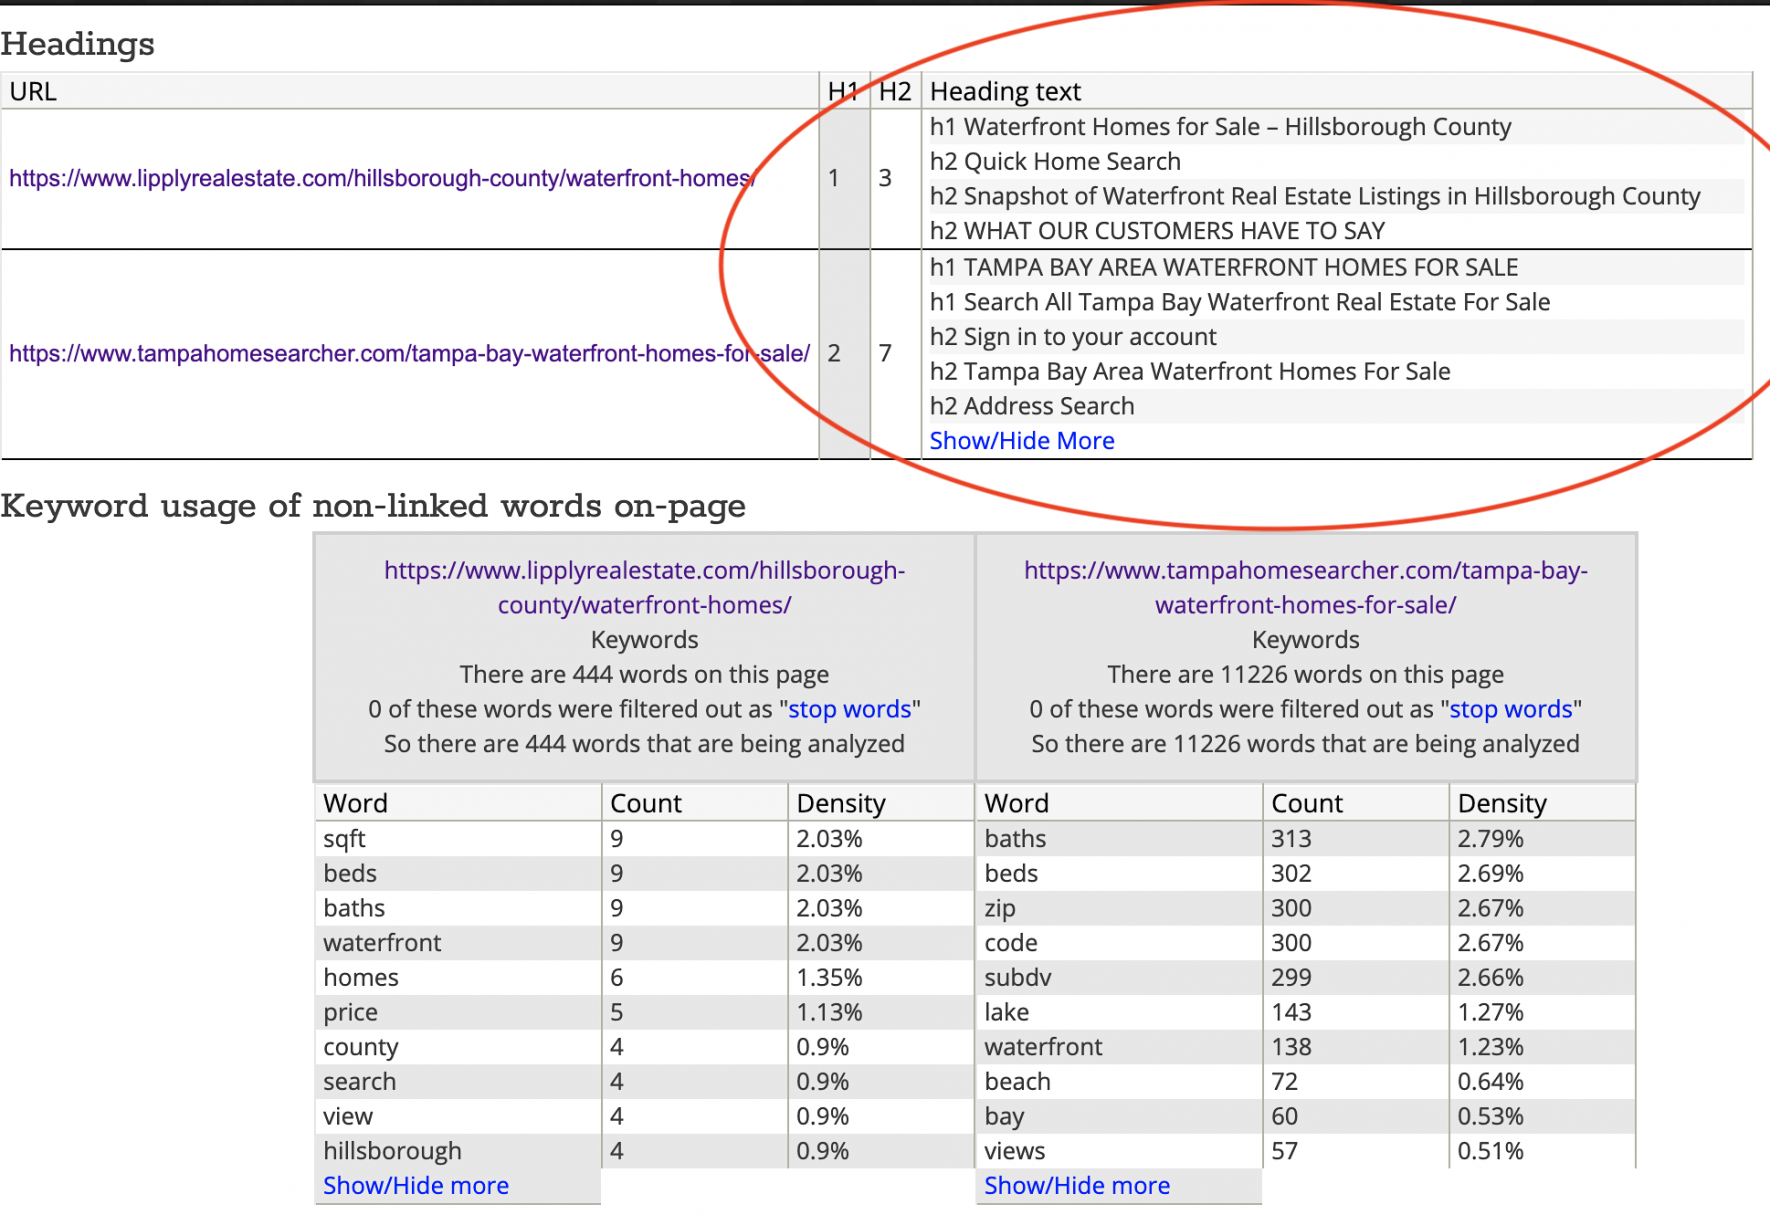Expand Show/Hide more under left keyword table
Viewport: 1770px width, 1225px height.
click(416, 1186)
